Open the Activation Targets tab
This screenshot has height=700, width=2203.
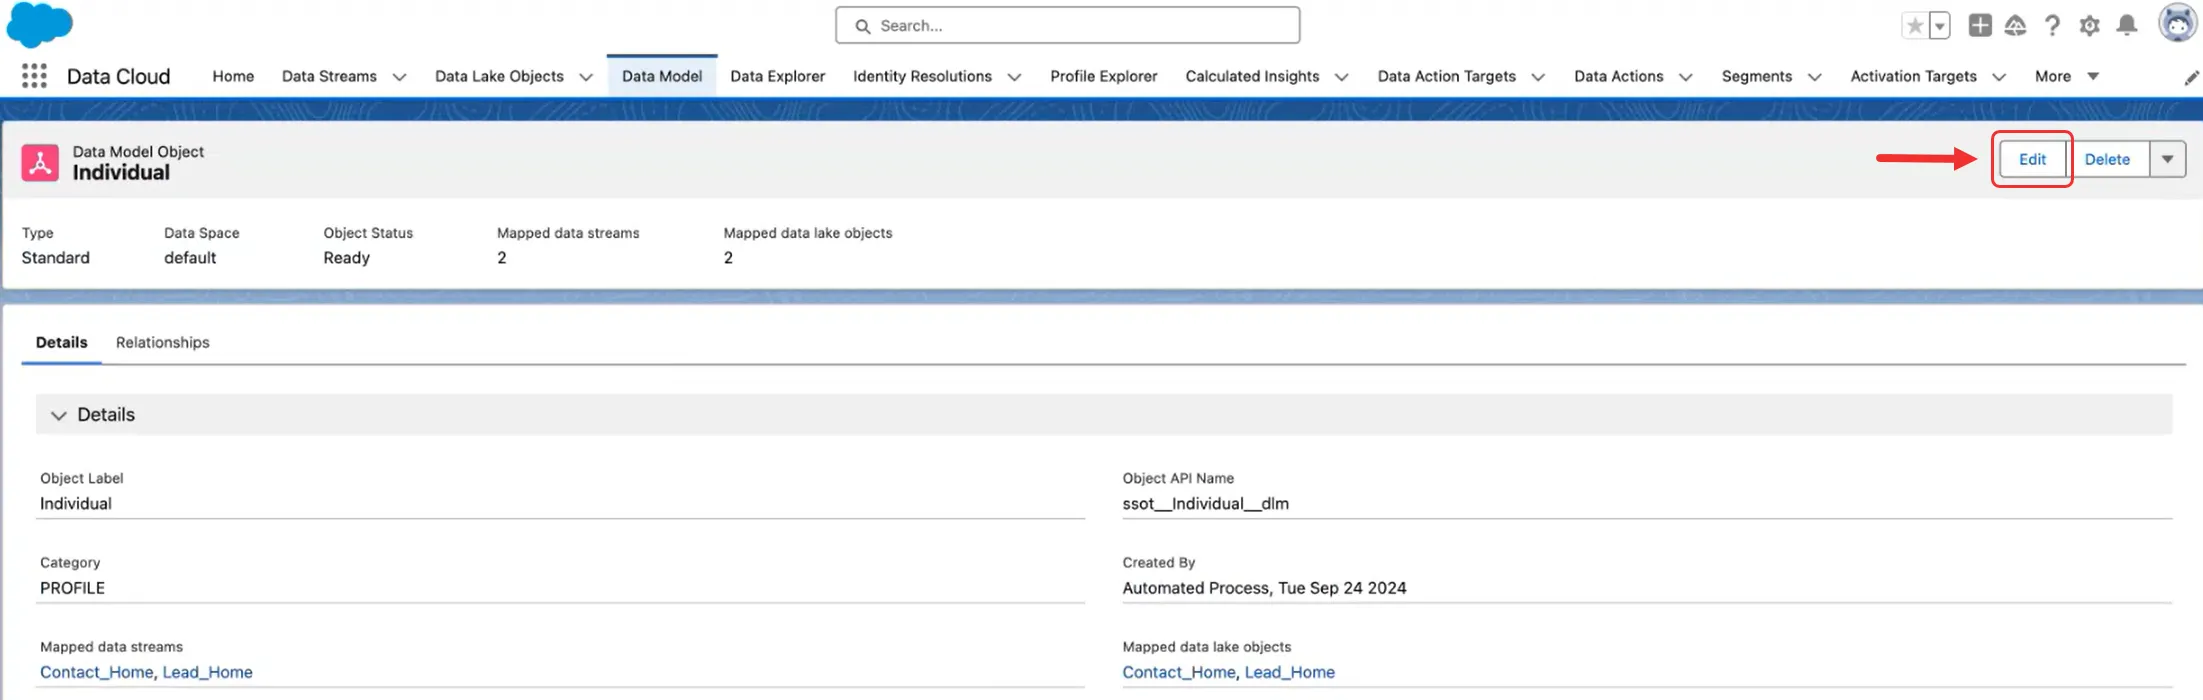[x=1913, y=76]
